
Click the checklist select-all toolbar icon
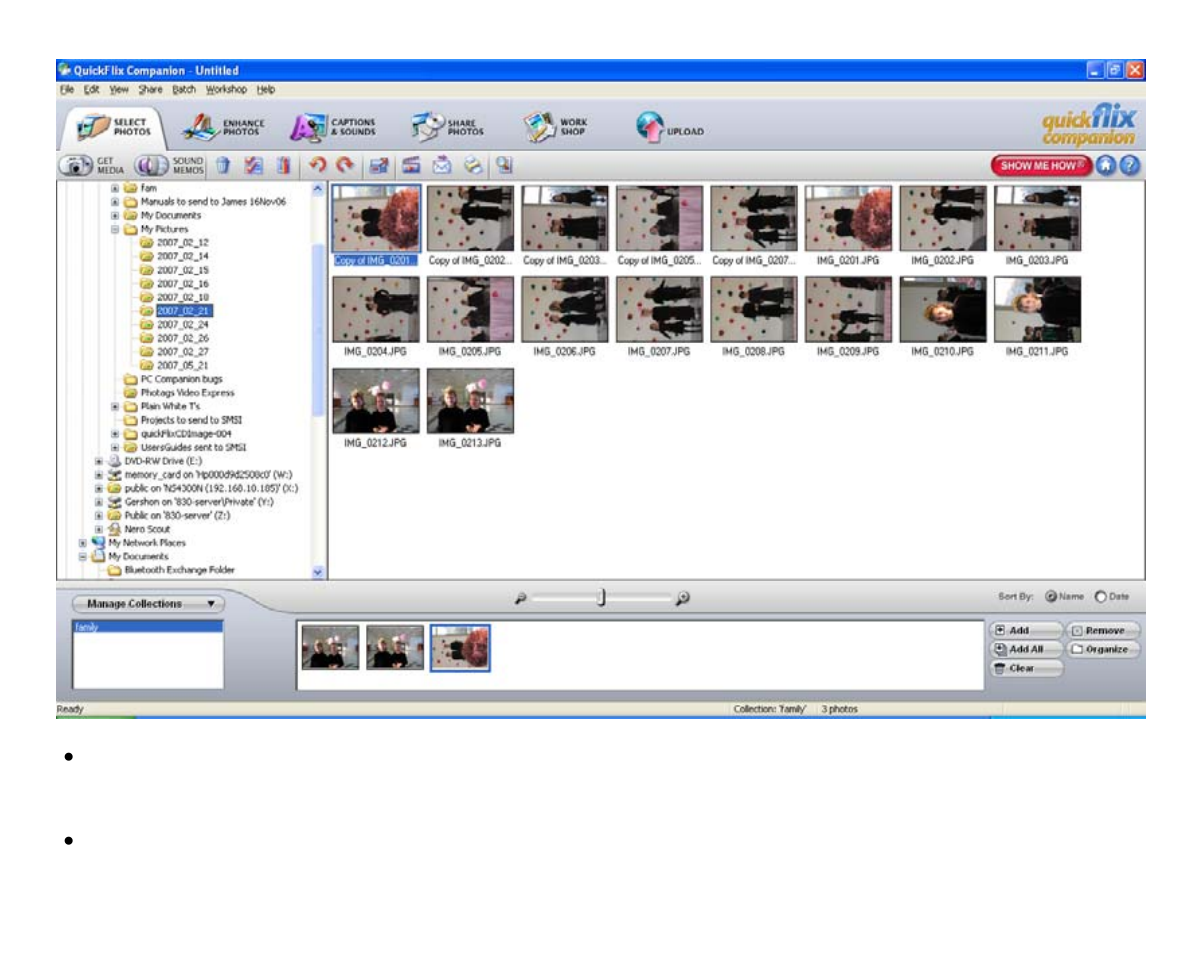pos(253,165)
